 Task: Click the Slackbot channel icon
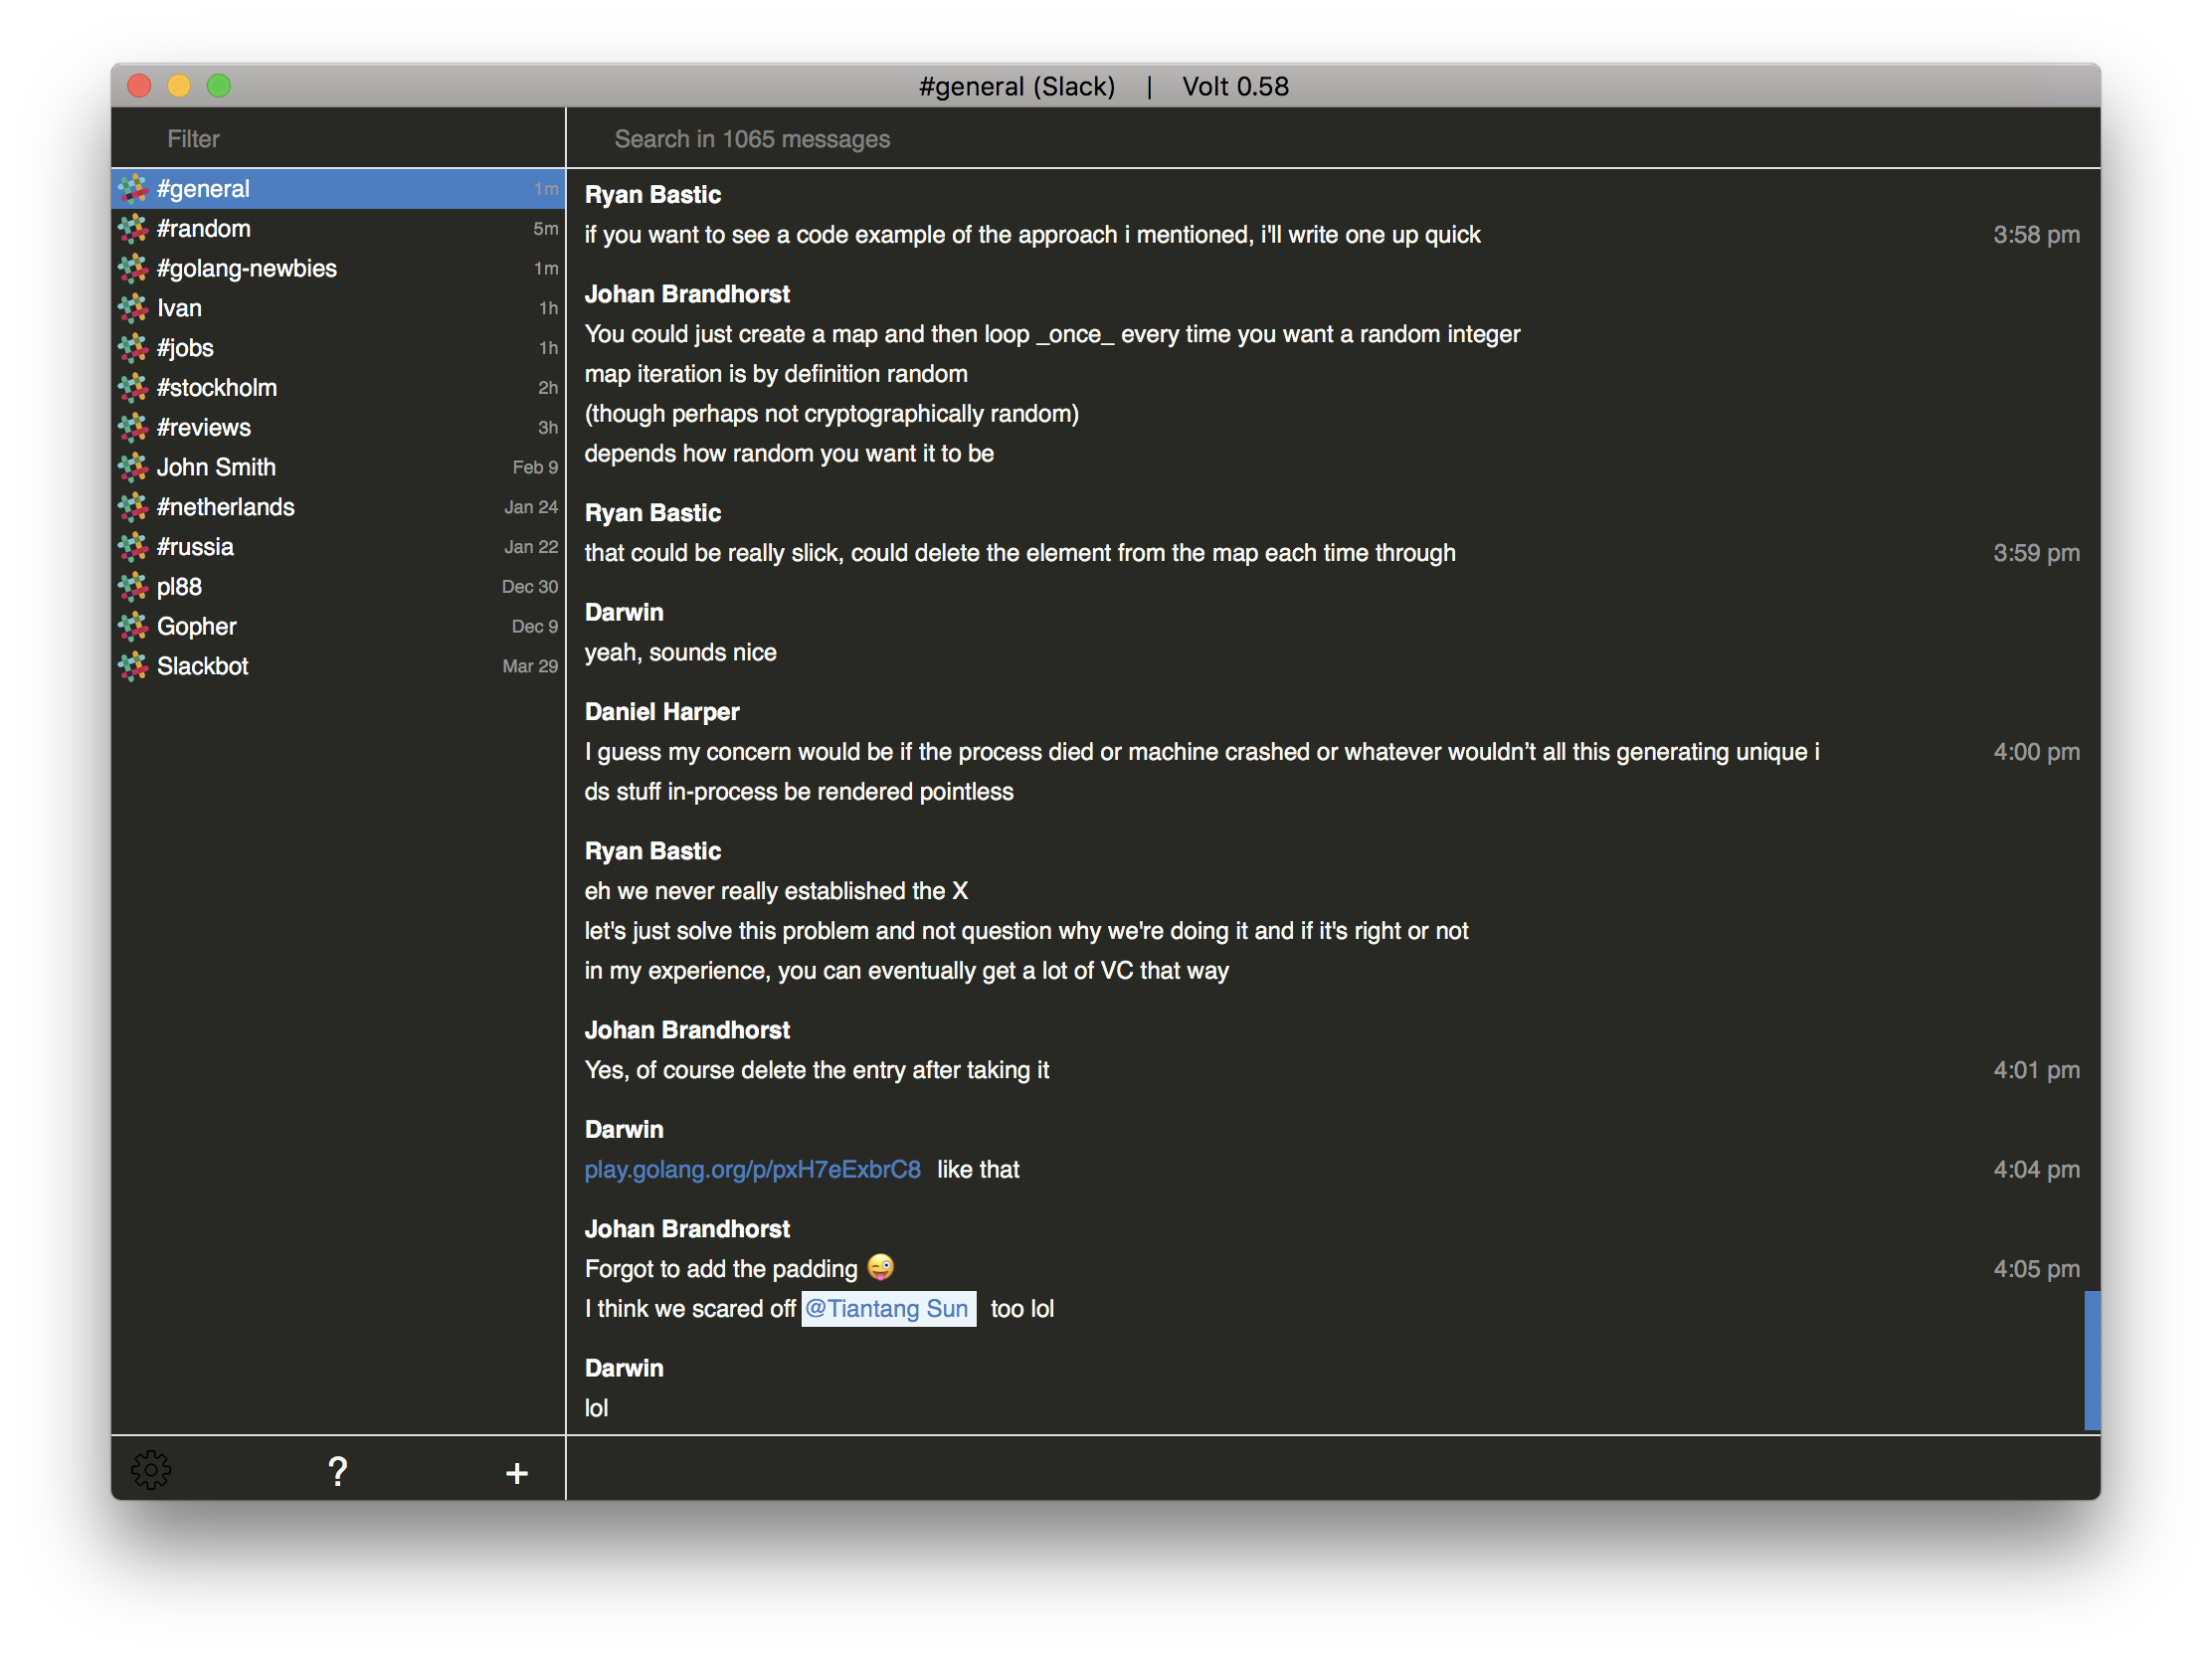point(139,665)
